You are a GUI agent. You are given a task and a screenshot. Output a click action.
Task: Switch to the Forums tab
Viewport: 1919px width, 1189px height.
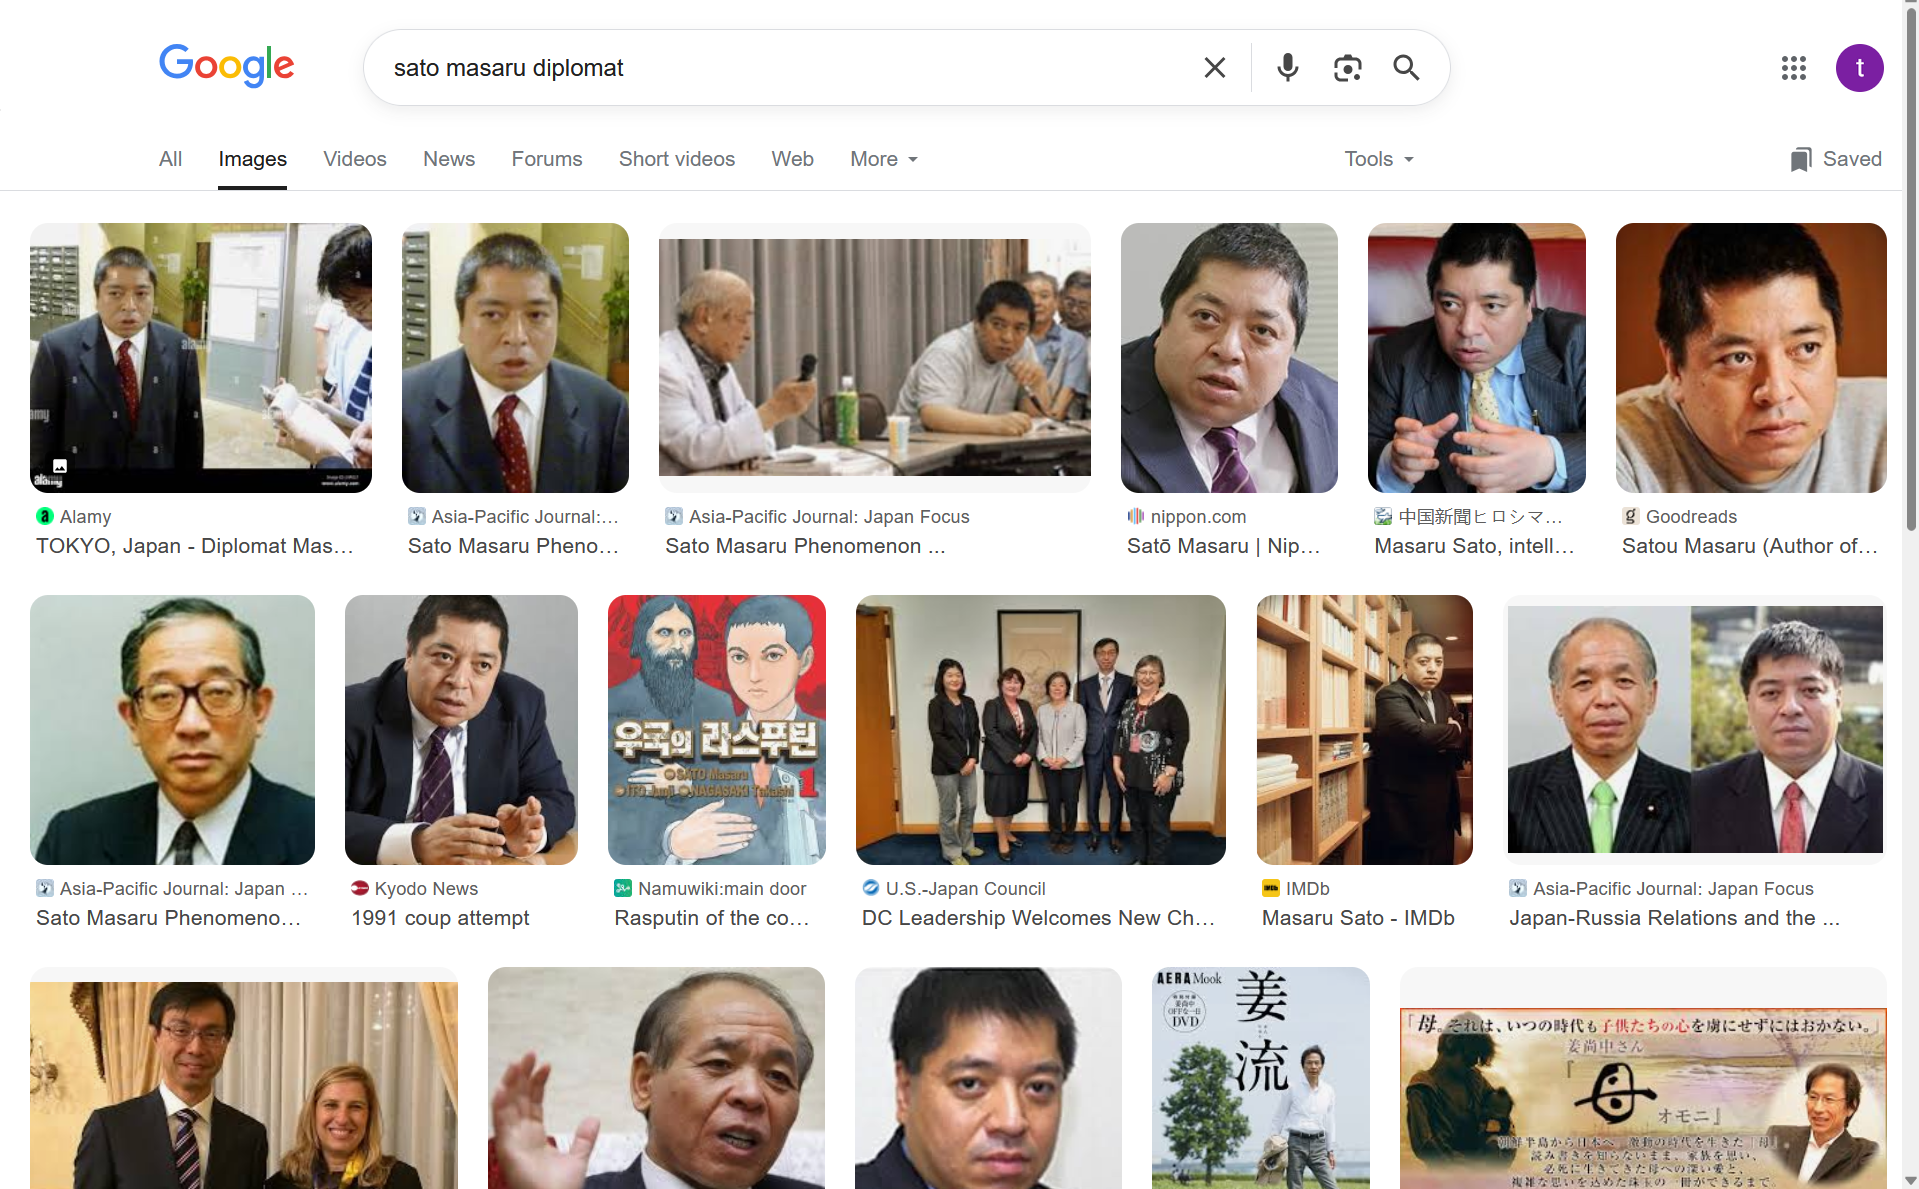click(547, 160)
